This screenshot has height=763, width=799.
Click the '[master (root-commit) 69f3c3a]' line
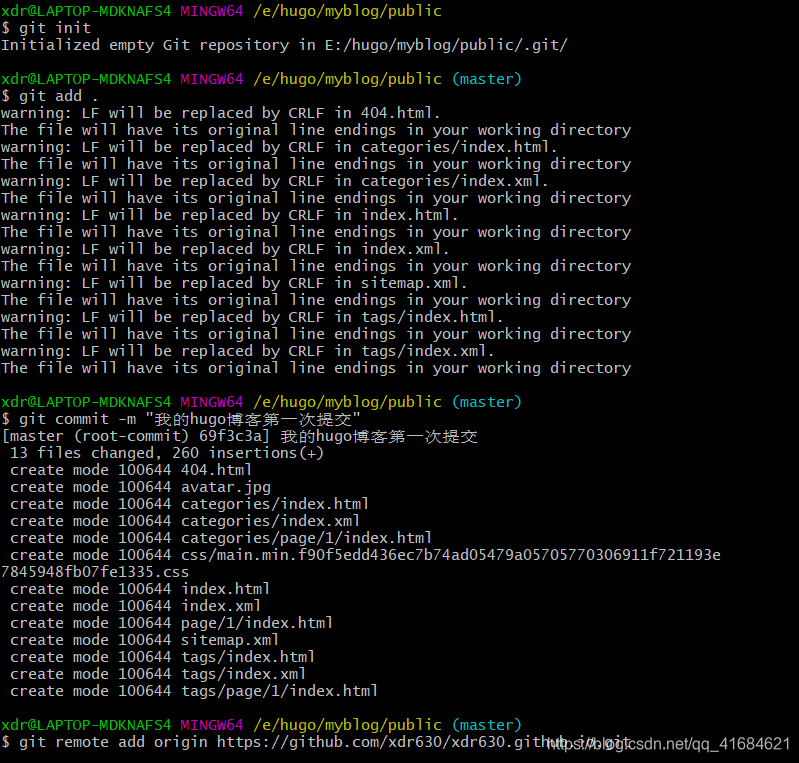click(x=239, y=436)
